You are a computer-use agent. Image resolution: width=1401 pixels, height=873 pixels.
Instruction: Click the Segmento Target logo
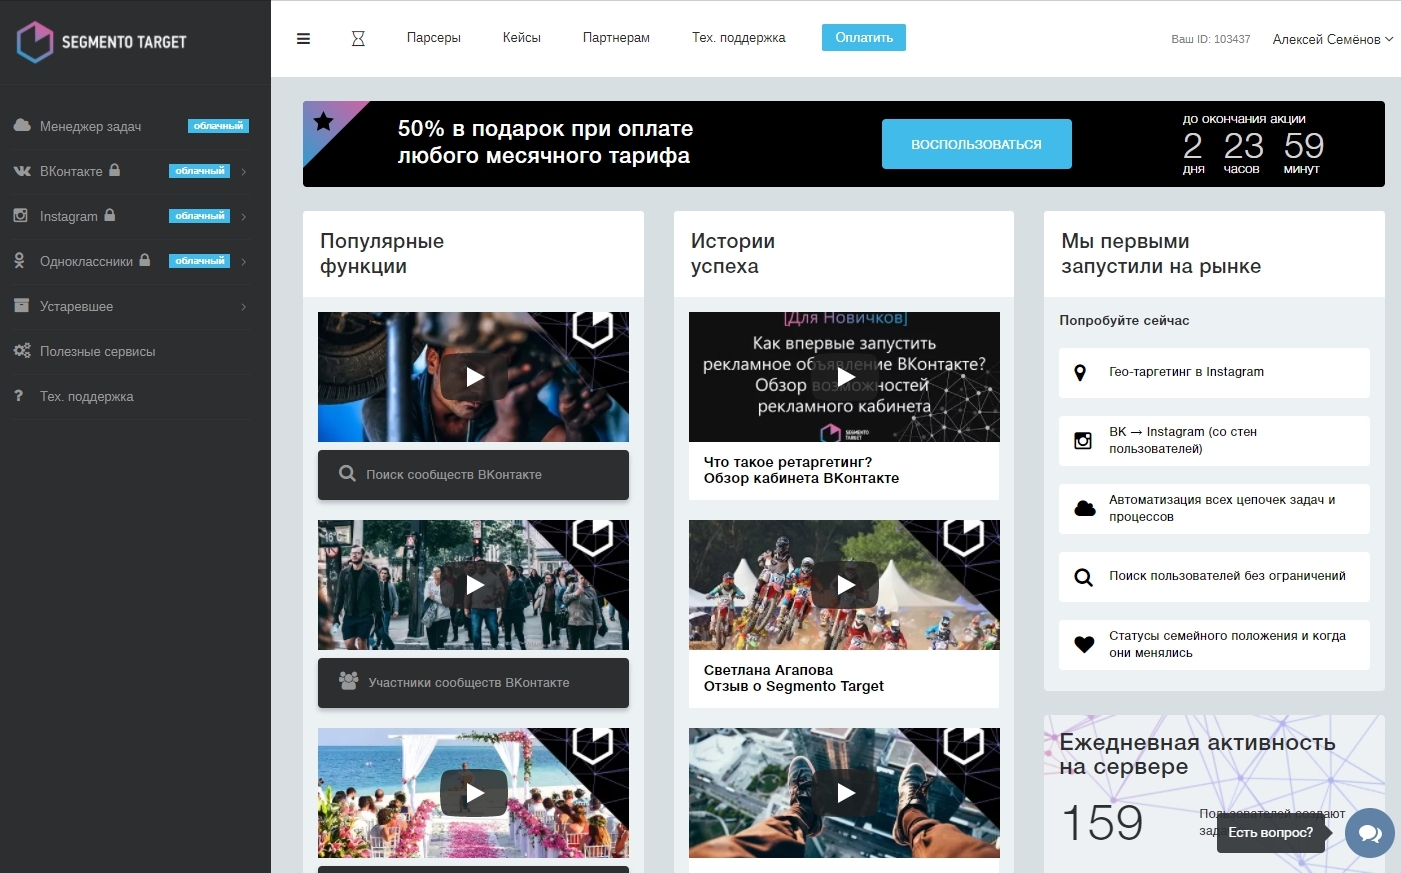pyautogui.click(x=101, y=42)
